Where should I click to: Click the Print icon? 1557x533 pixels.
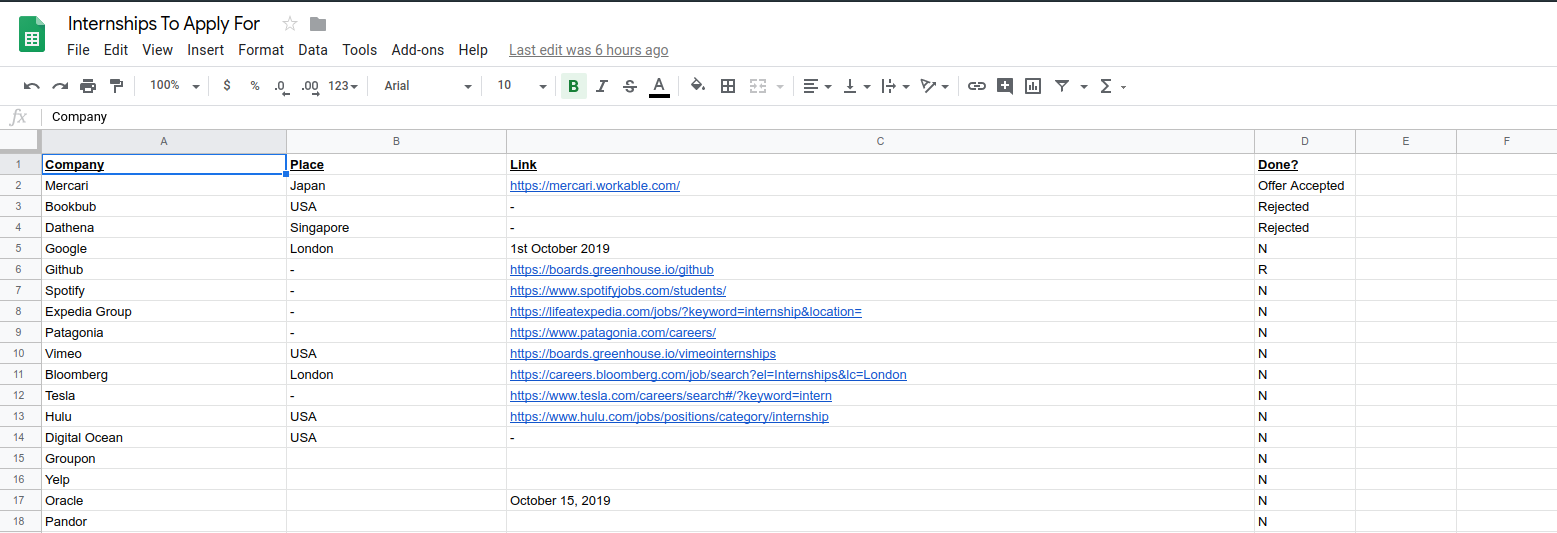[88, 86]
